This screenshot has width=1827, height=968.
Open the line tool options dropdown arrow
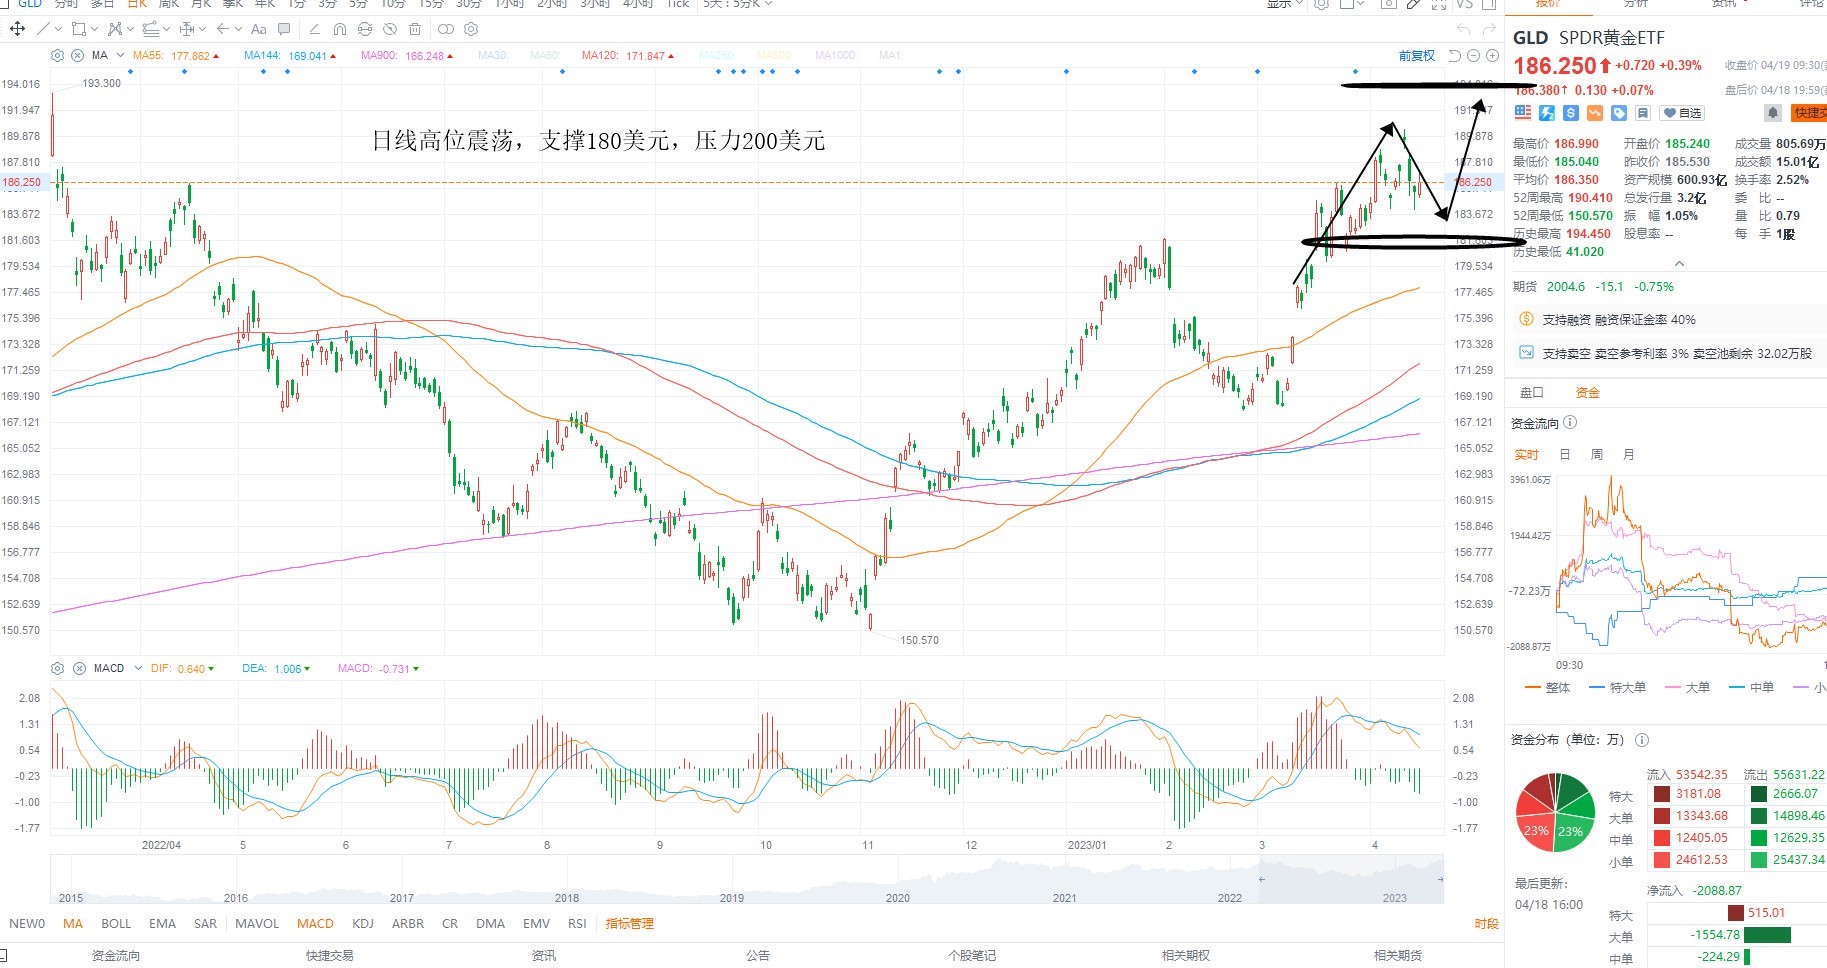[x=57, y=29]
